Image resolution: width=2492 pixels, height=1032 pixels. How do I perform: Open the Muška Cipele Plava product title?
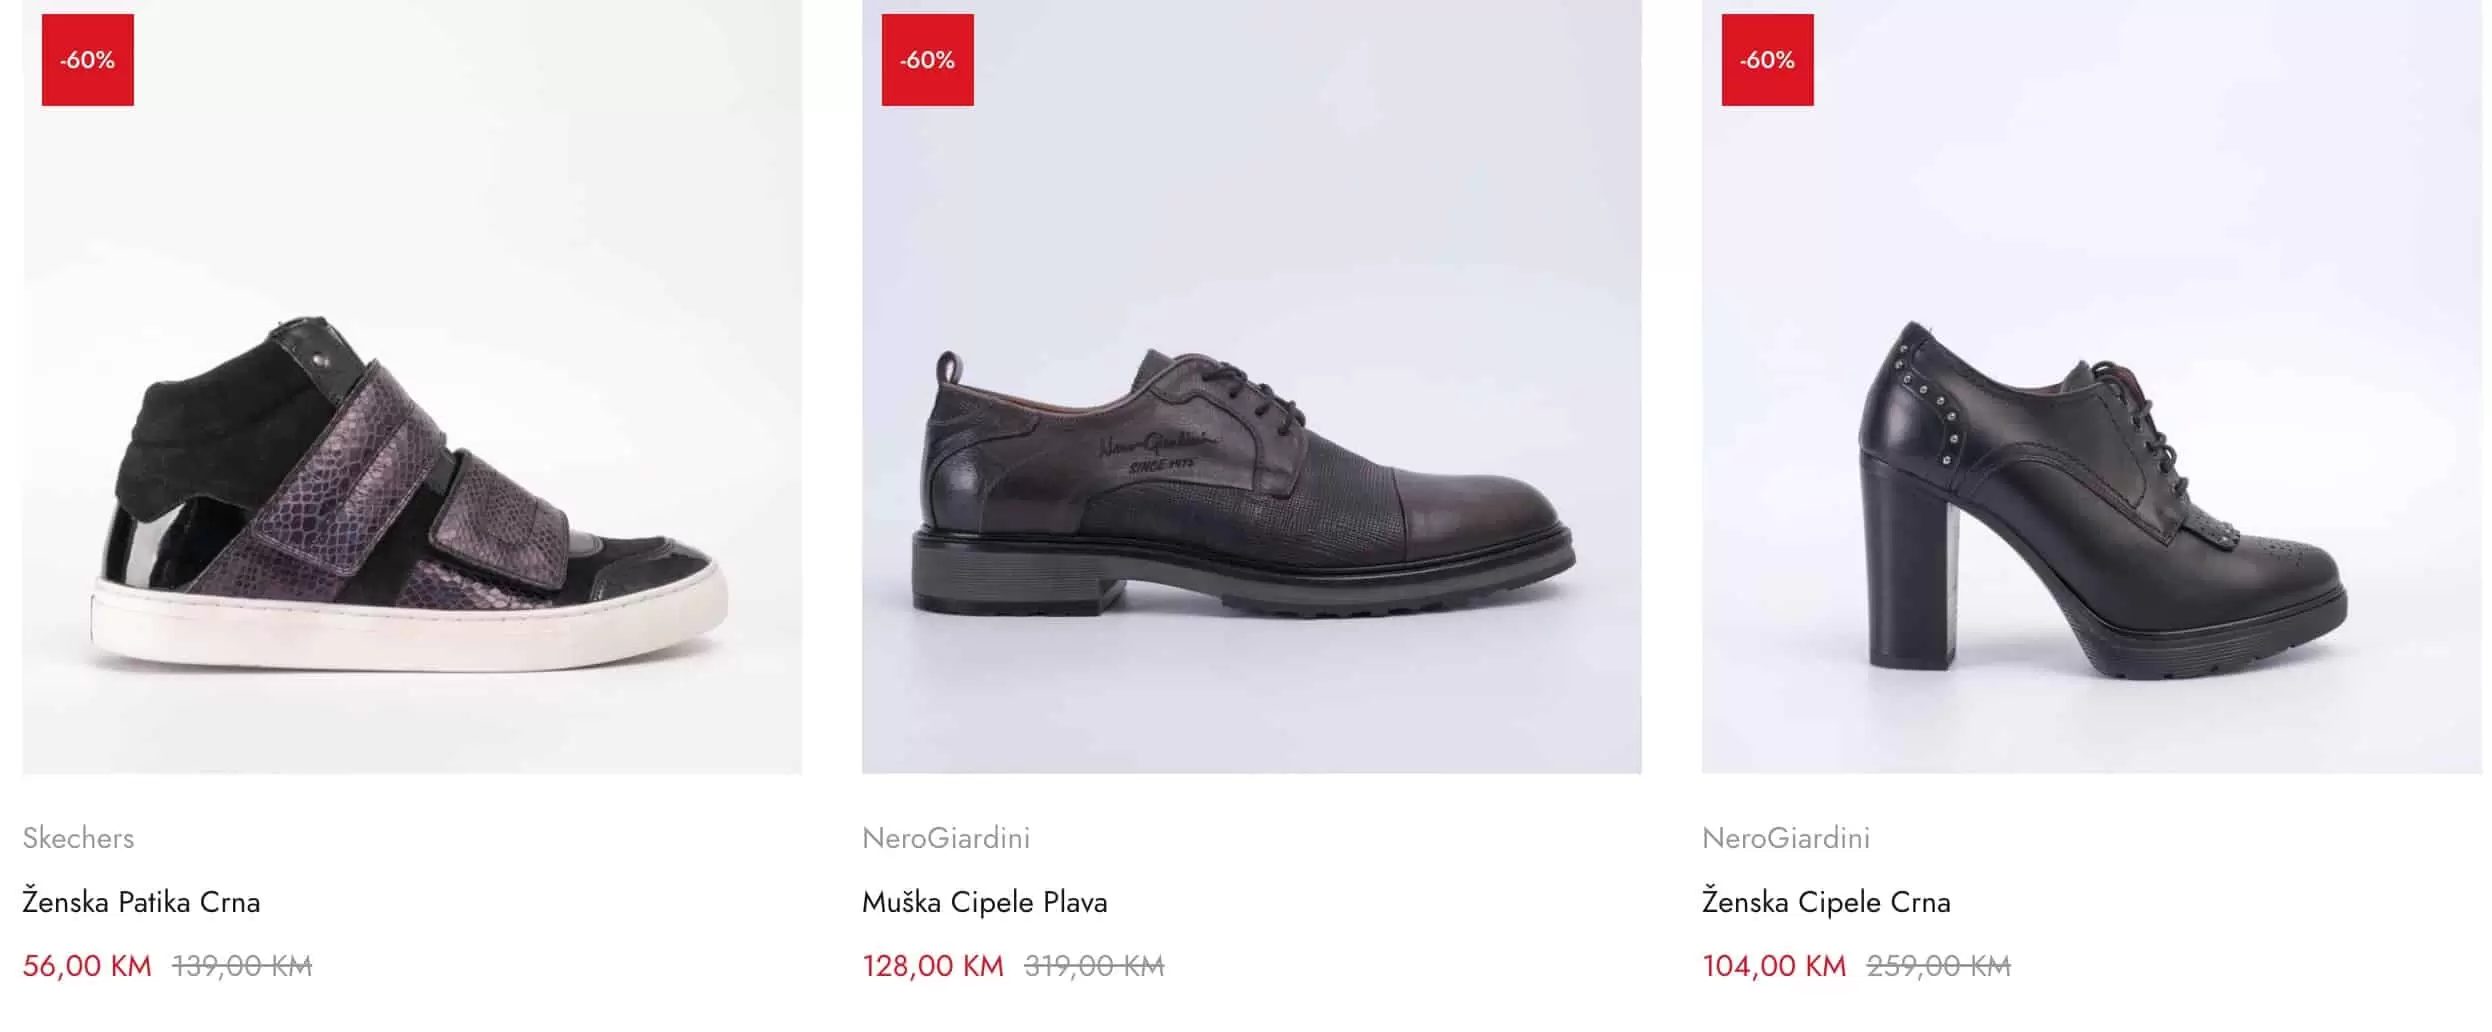pyautogui.click(x=985, y=902)
